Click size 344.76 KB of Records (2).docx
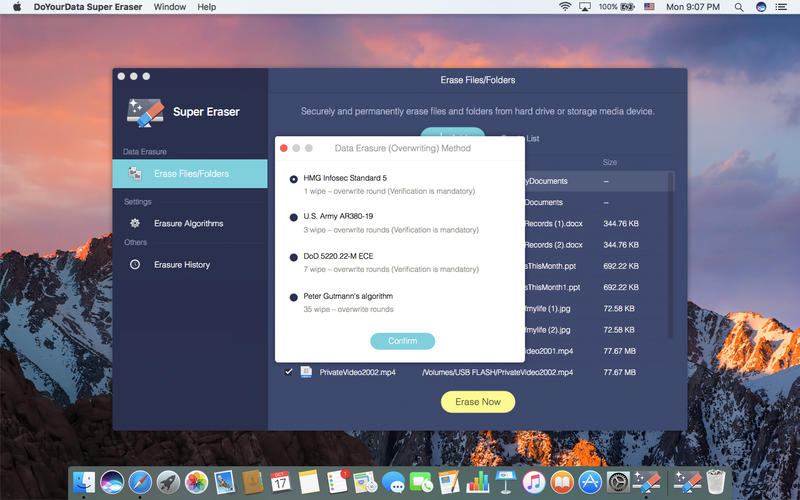The height and width of the screenshot is (500, 800). click(x=620, y=245)
